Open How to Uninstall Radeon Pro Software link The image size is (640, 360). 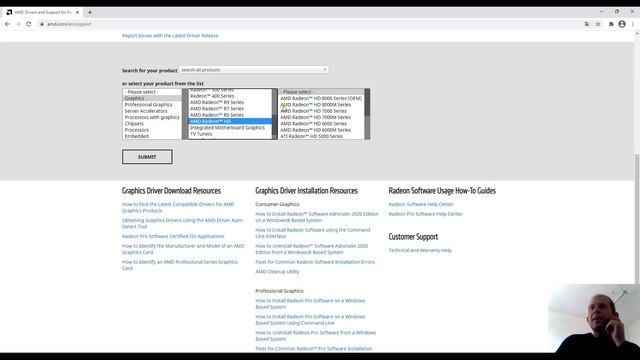[316, 336]
